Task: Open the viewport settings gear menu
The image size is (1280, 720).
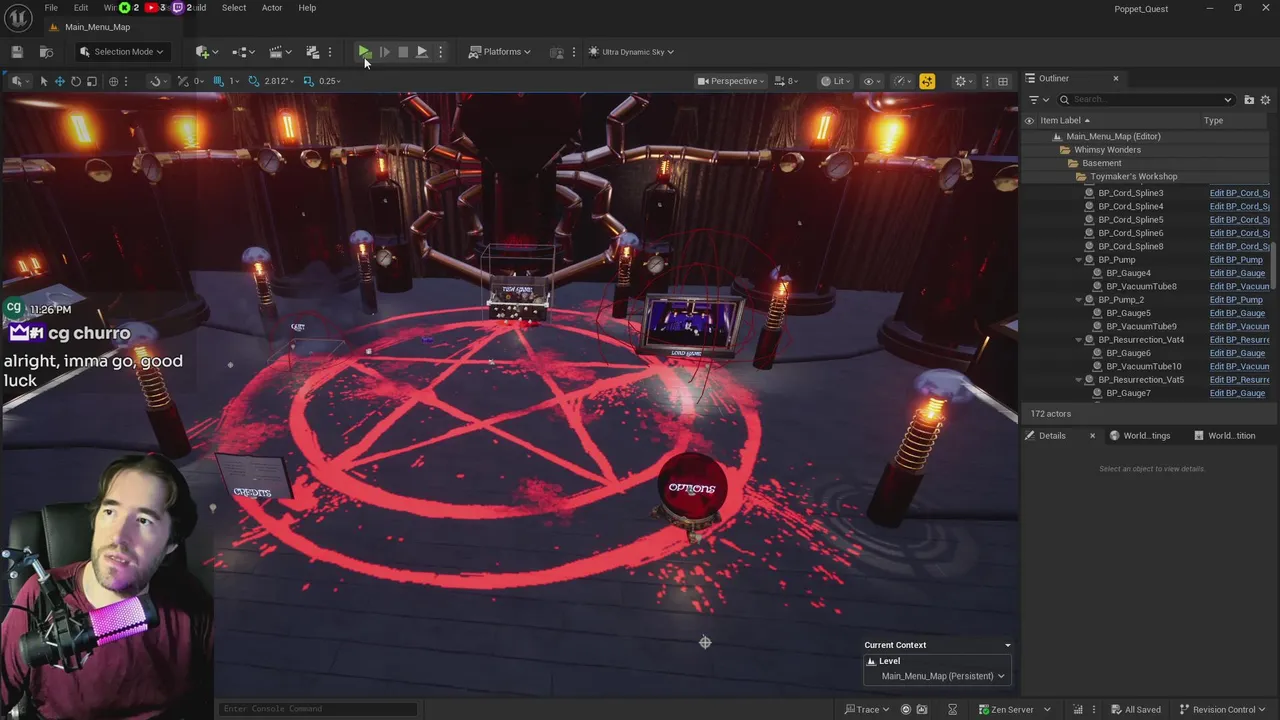Action: (x=963, y=81)
